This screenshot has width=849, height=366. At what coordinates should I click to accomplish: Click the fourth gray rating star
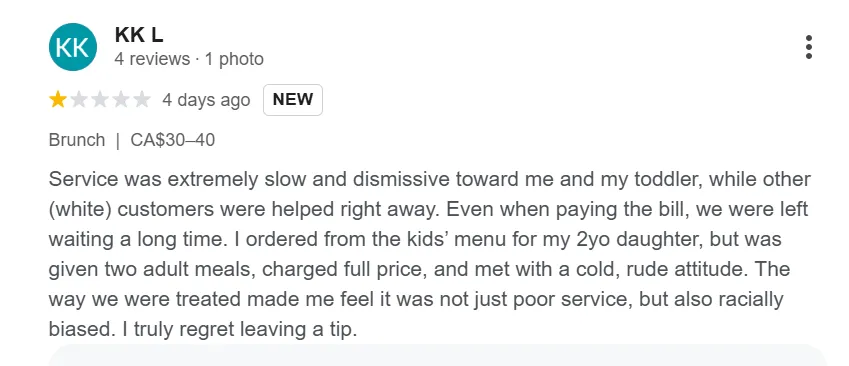pyautogui.click(x=120, y=100)
